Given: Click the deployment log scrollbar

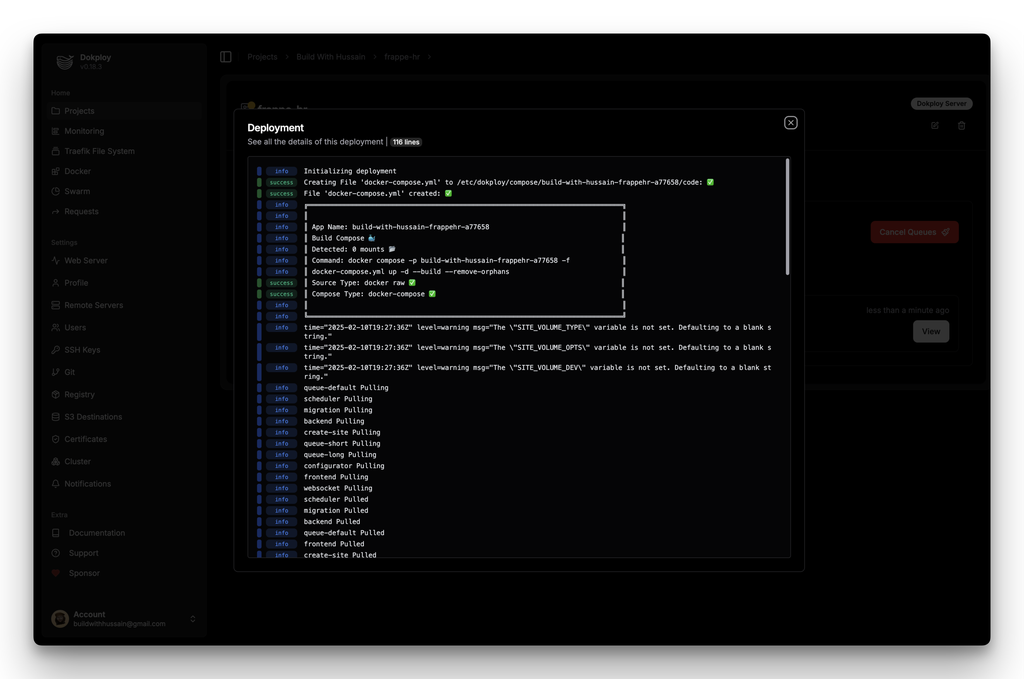Looking at the screenshot, I should coord(787,216).
